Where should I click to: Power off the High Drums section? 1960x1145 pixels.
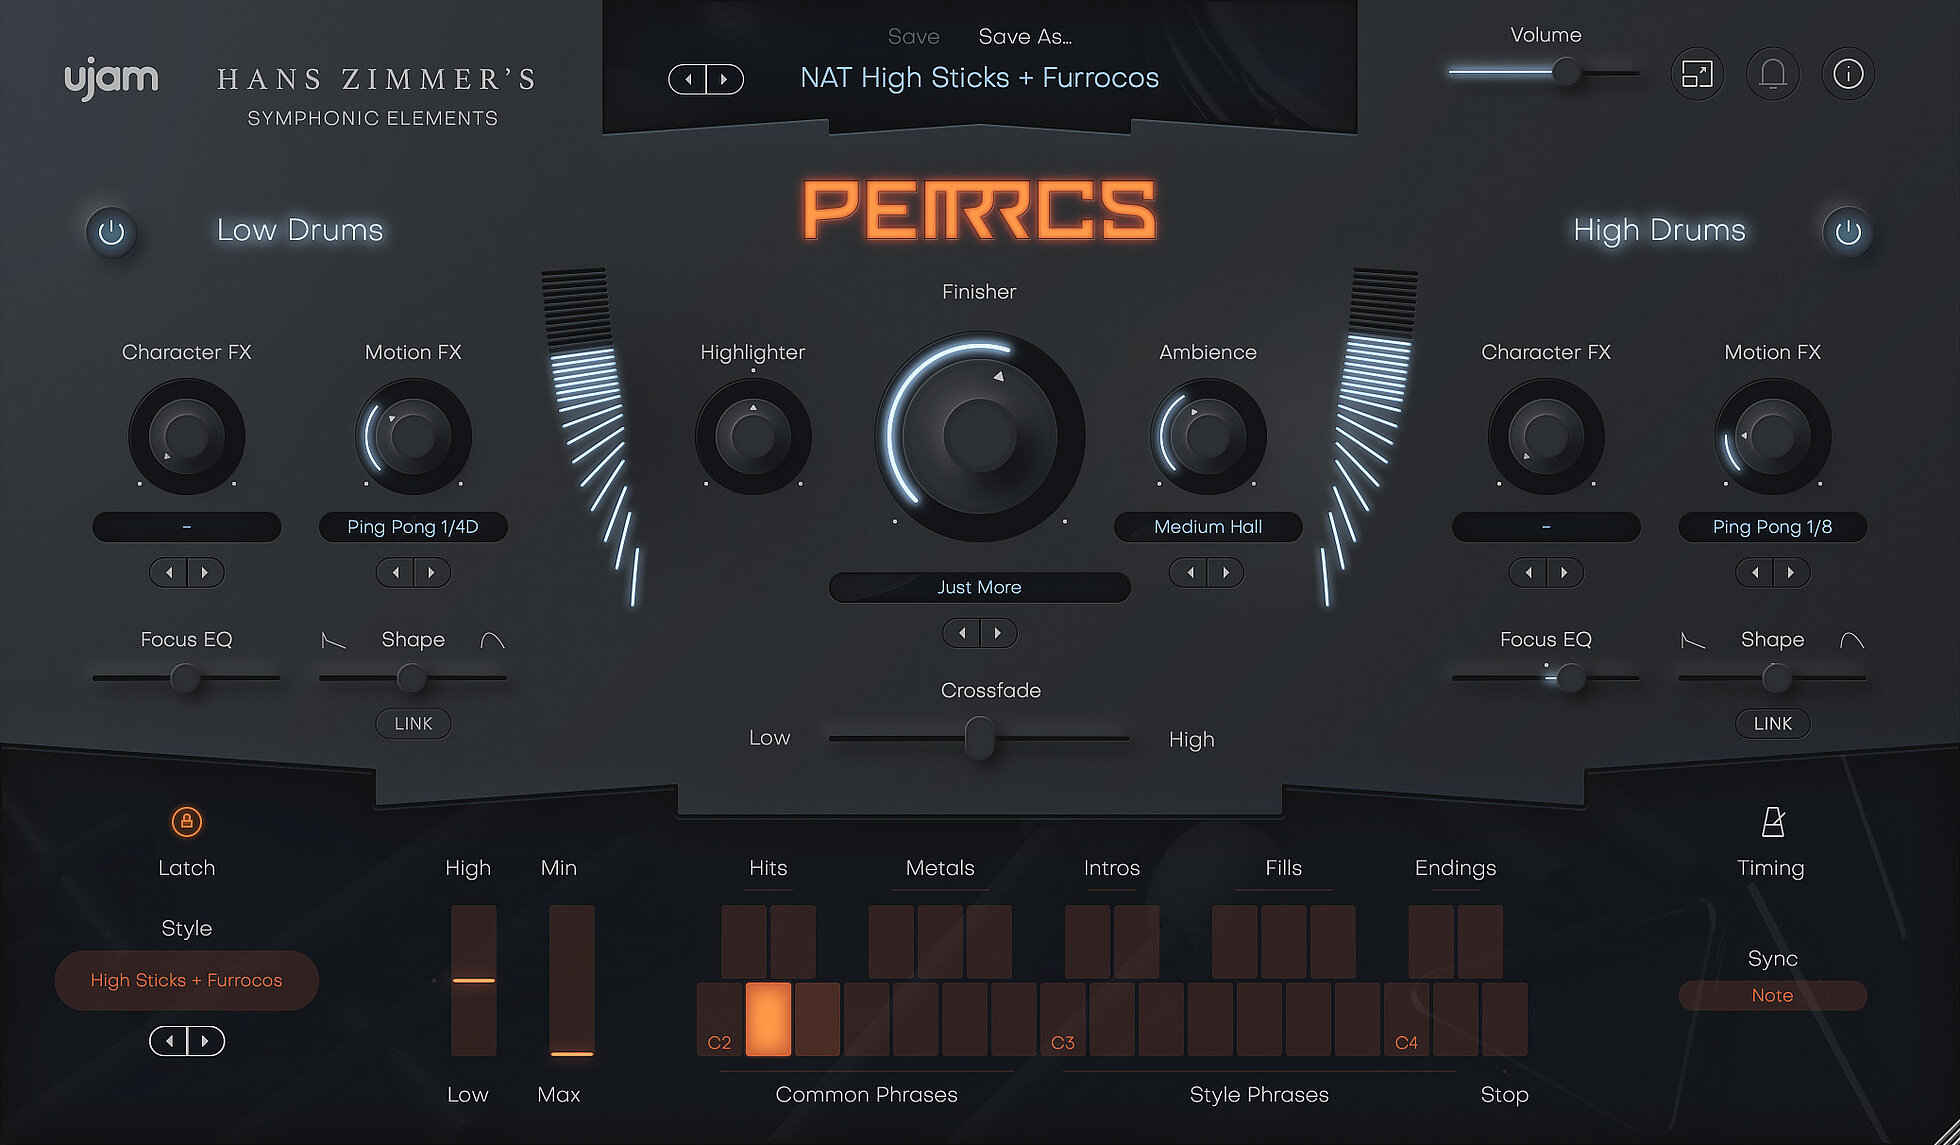point(1848,232)
